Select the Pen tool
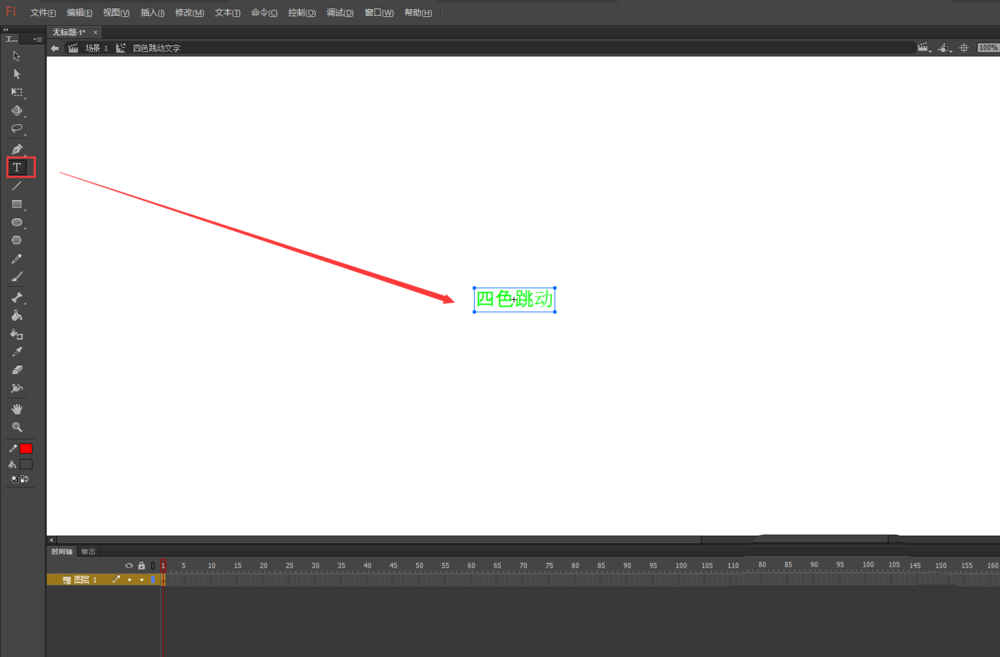 (17, 149)
